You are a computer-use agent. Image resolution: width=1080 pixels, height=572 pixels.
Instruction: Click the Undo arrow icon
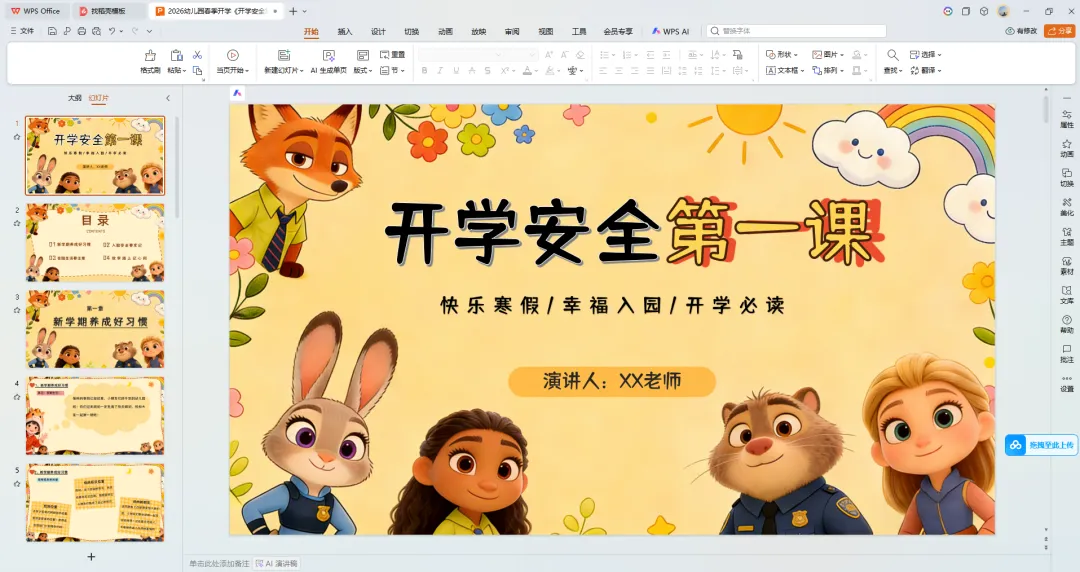(112, 31)
